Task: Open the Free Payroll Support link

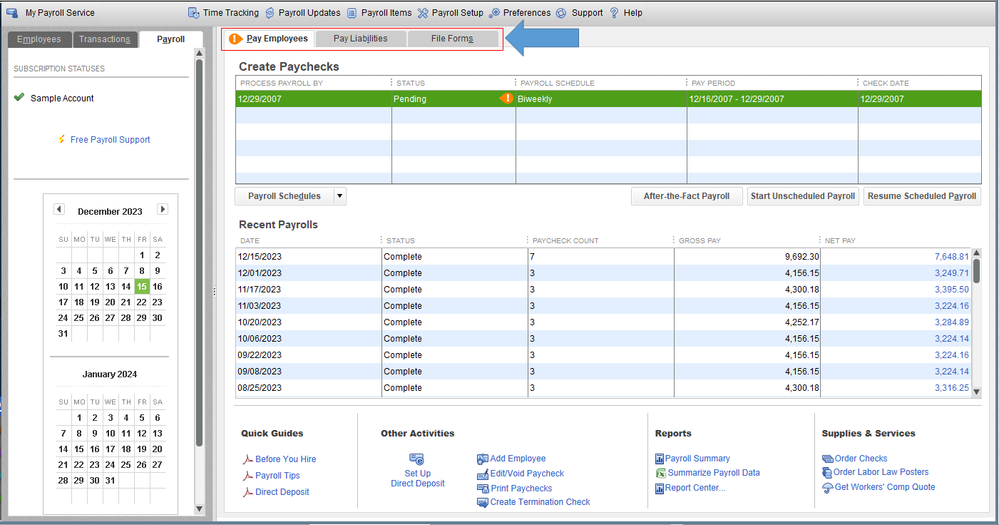Action: pyautogui.click(x=110, y=140)
